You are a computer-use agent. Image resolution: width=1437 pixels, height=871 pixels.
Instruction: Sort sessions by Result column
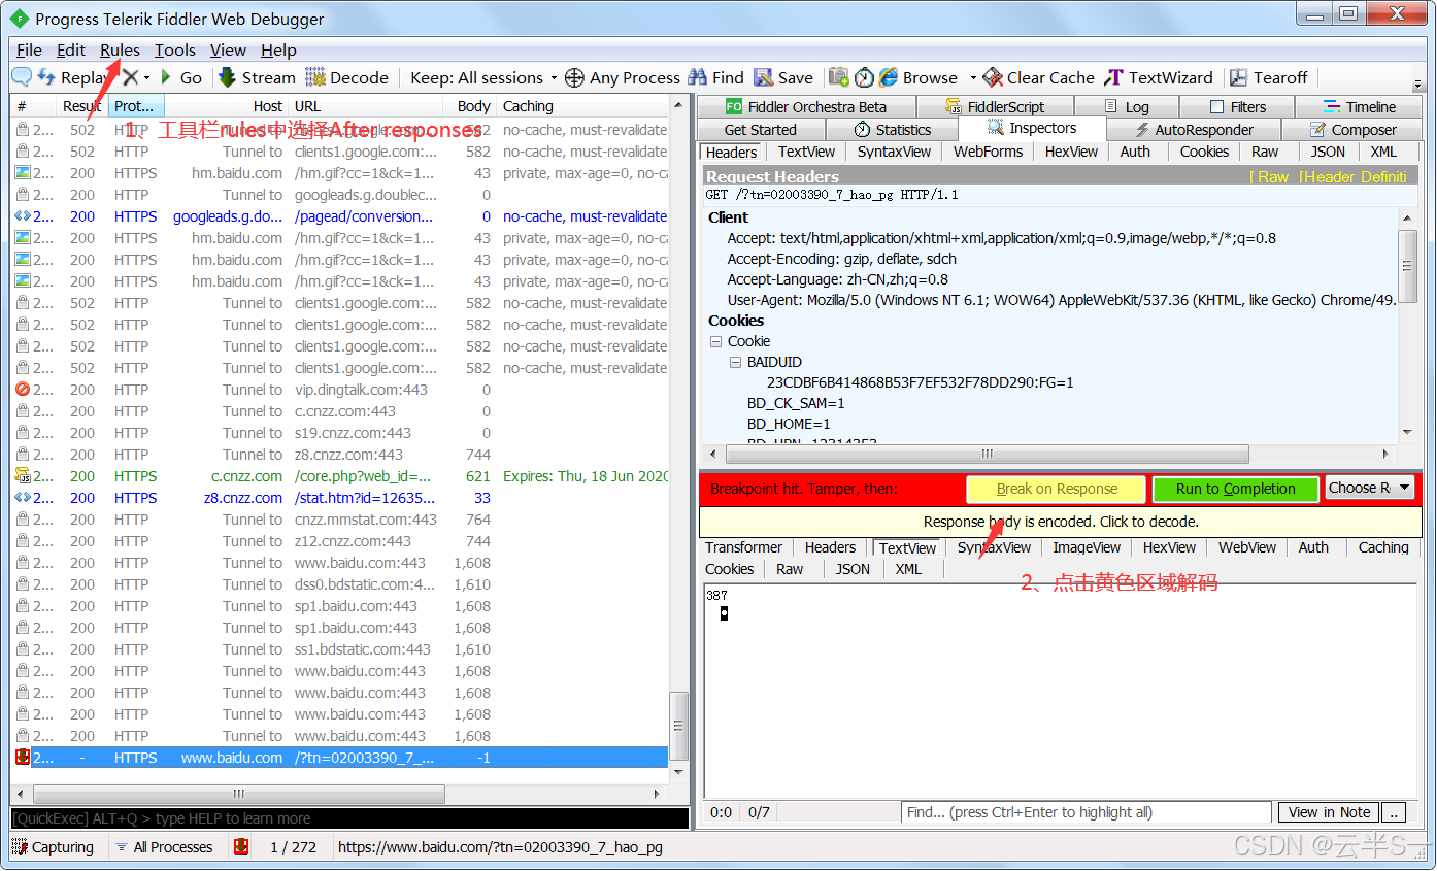tap(81, 106)
